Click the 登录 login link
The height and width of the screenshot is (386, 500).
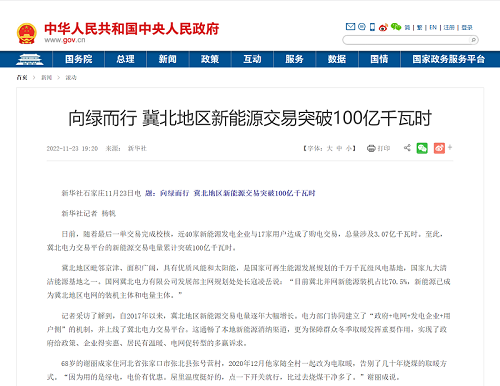pos(467,28)
